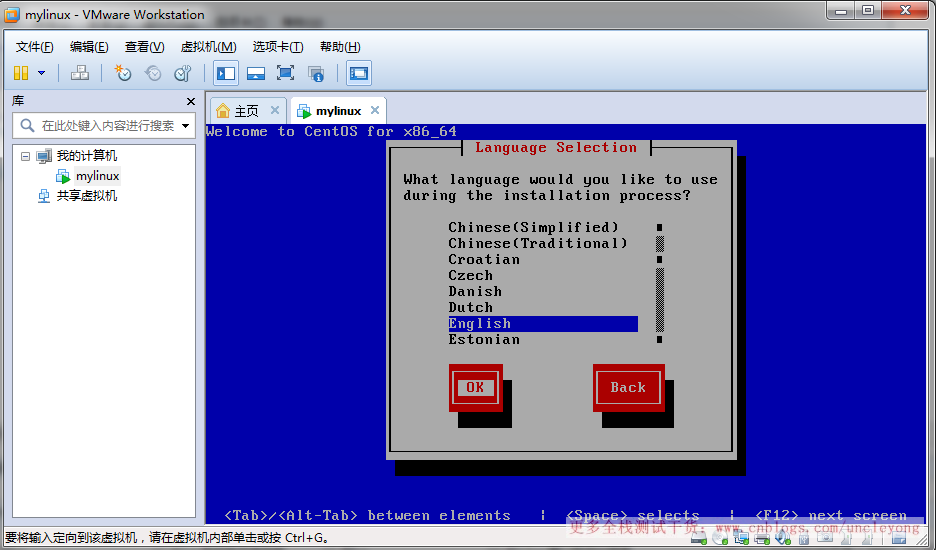Click the sound card status bar icon
This screenshot has width=936, height=550.
783,539
